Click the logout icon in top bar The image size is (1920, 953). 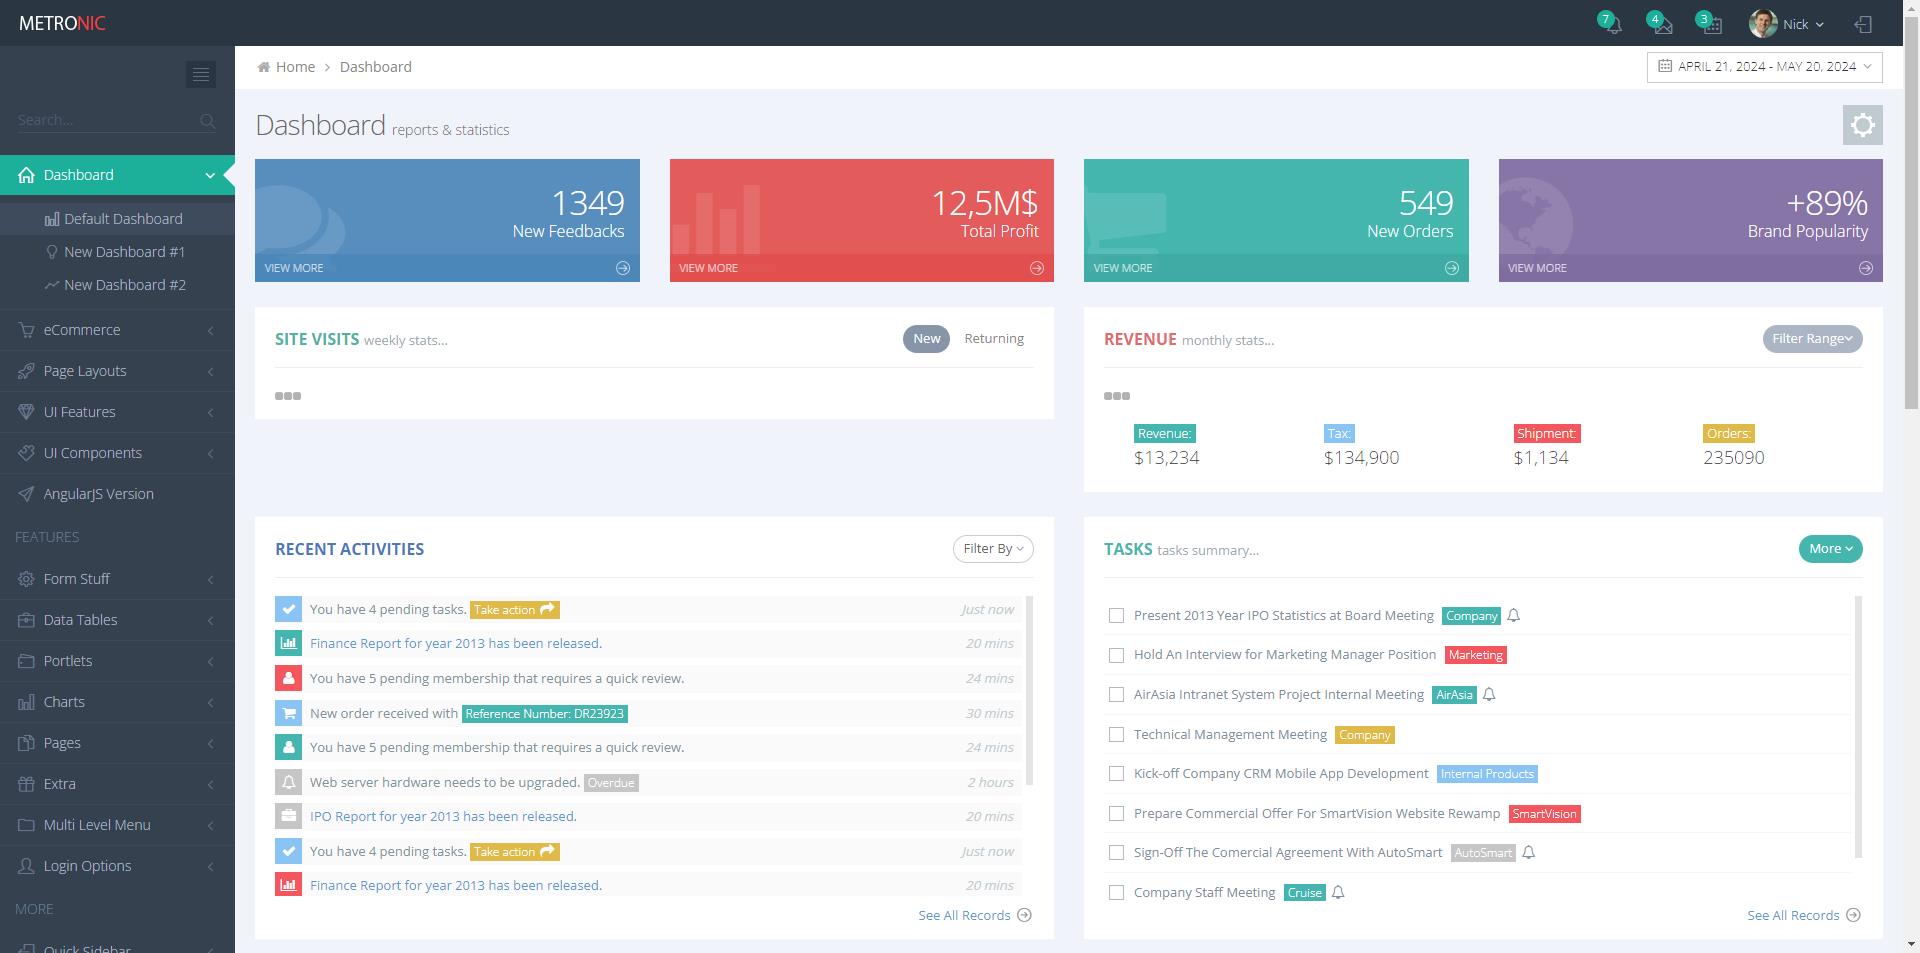pyautogui.click(x=1863, y=24)
